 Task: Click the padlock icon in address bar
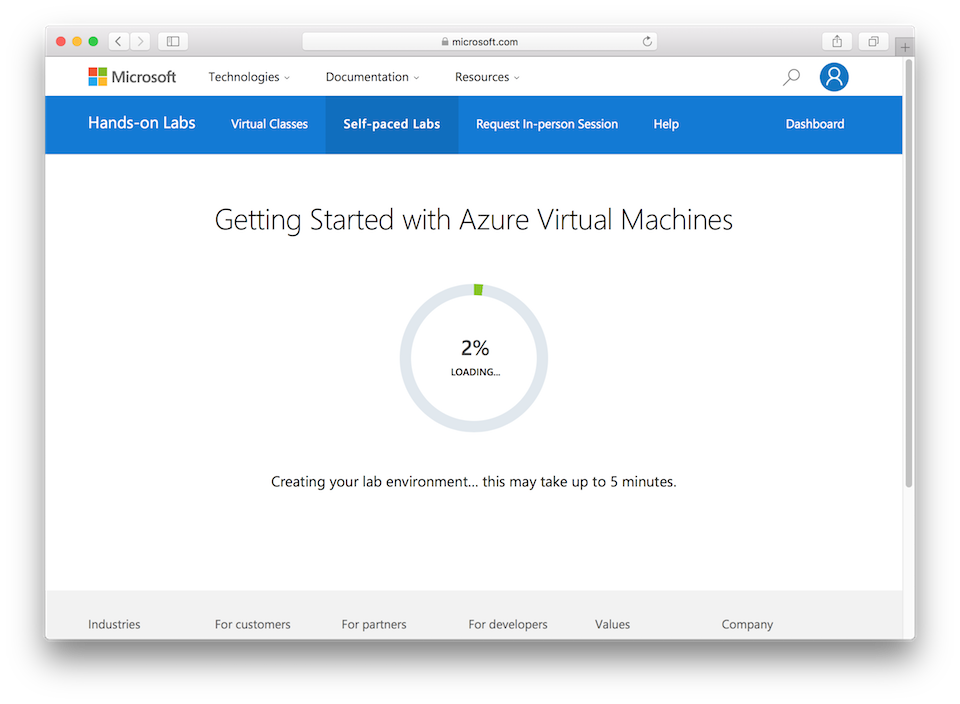(445, 42)
